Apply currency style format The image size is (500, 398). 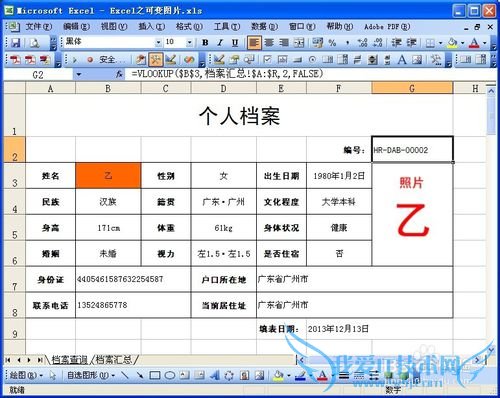pos(317,43)
